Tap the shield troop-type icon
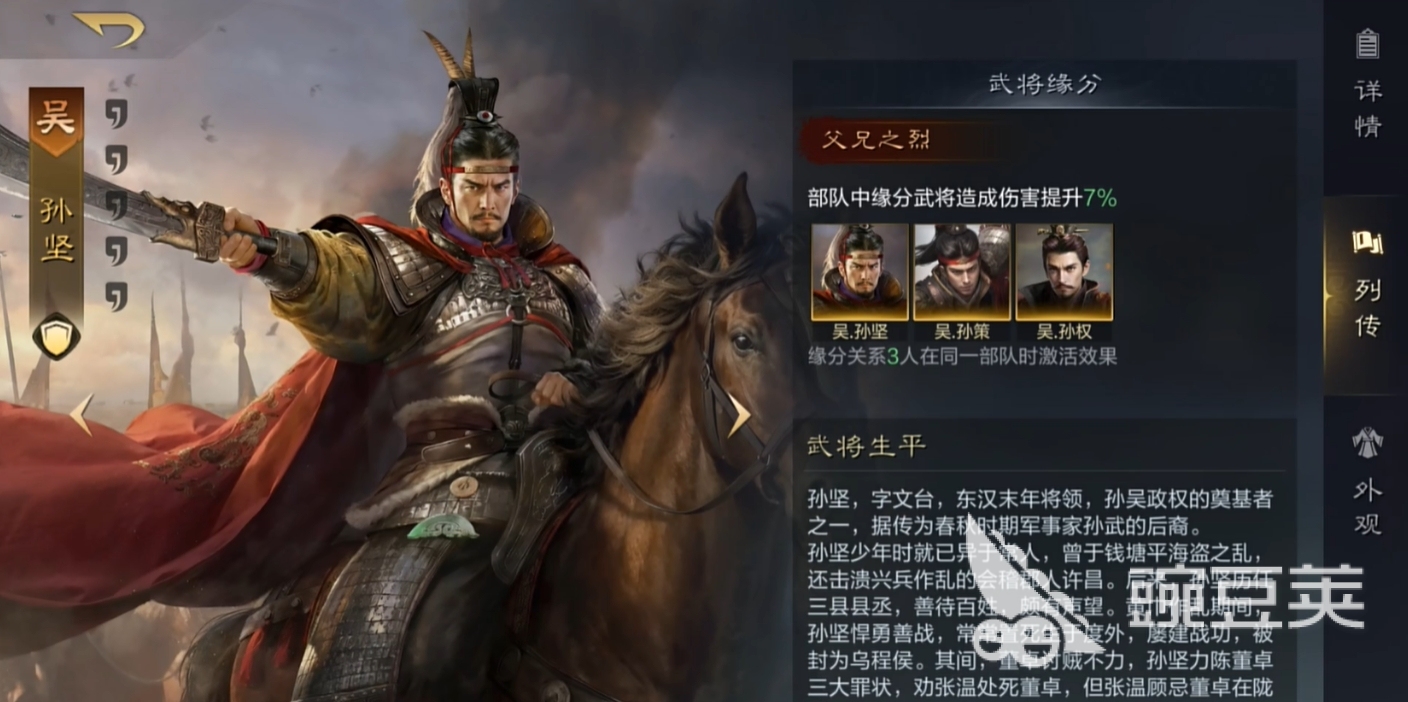This screenshot has width=1408, height=702. [56, 336]
